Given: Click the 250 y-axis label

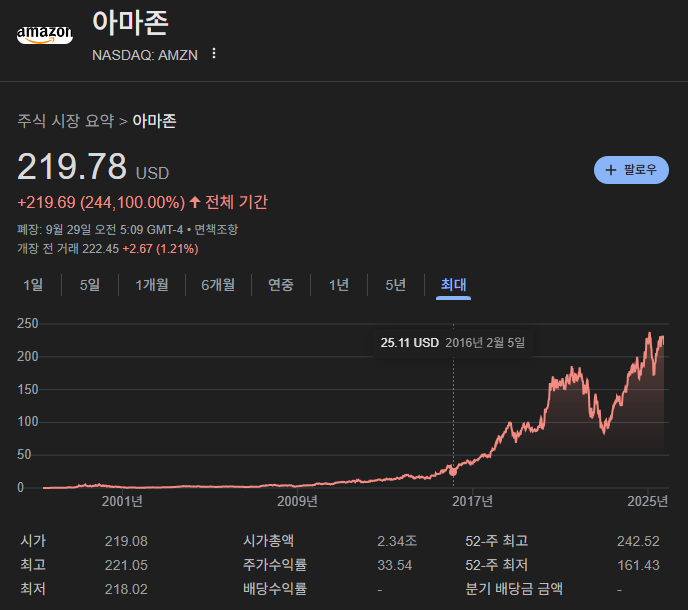Looking at the screenshot, I should coord(28,324).
